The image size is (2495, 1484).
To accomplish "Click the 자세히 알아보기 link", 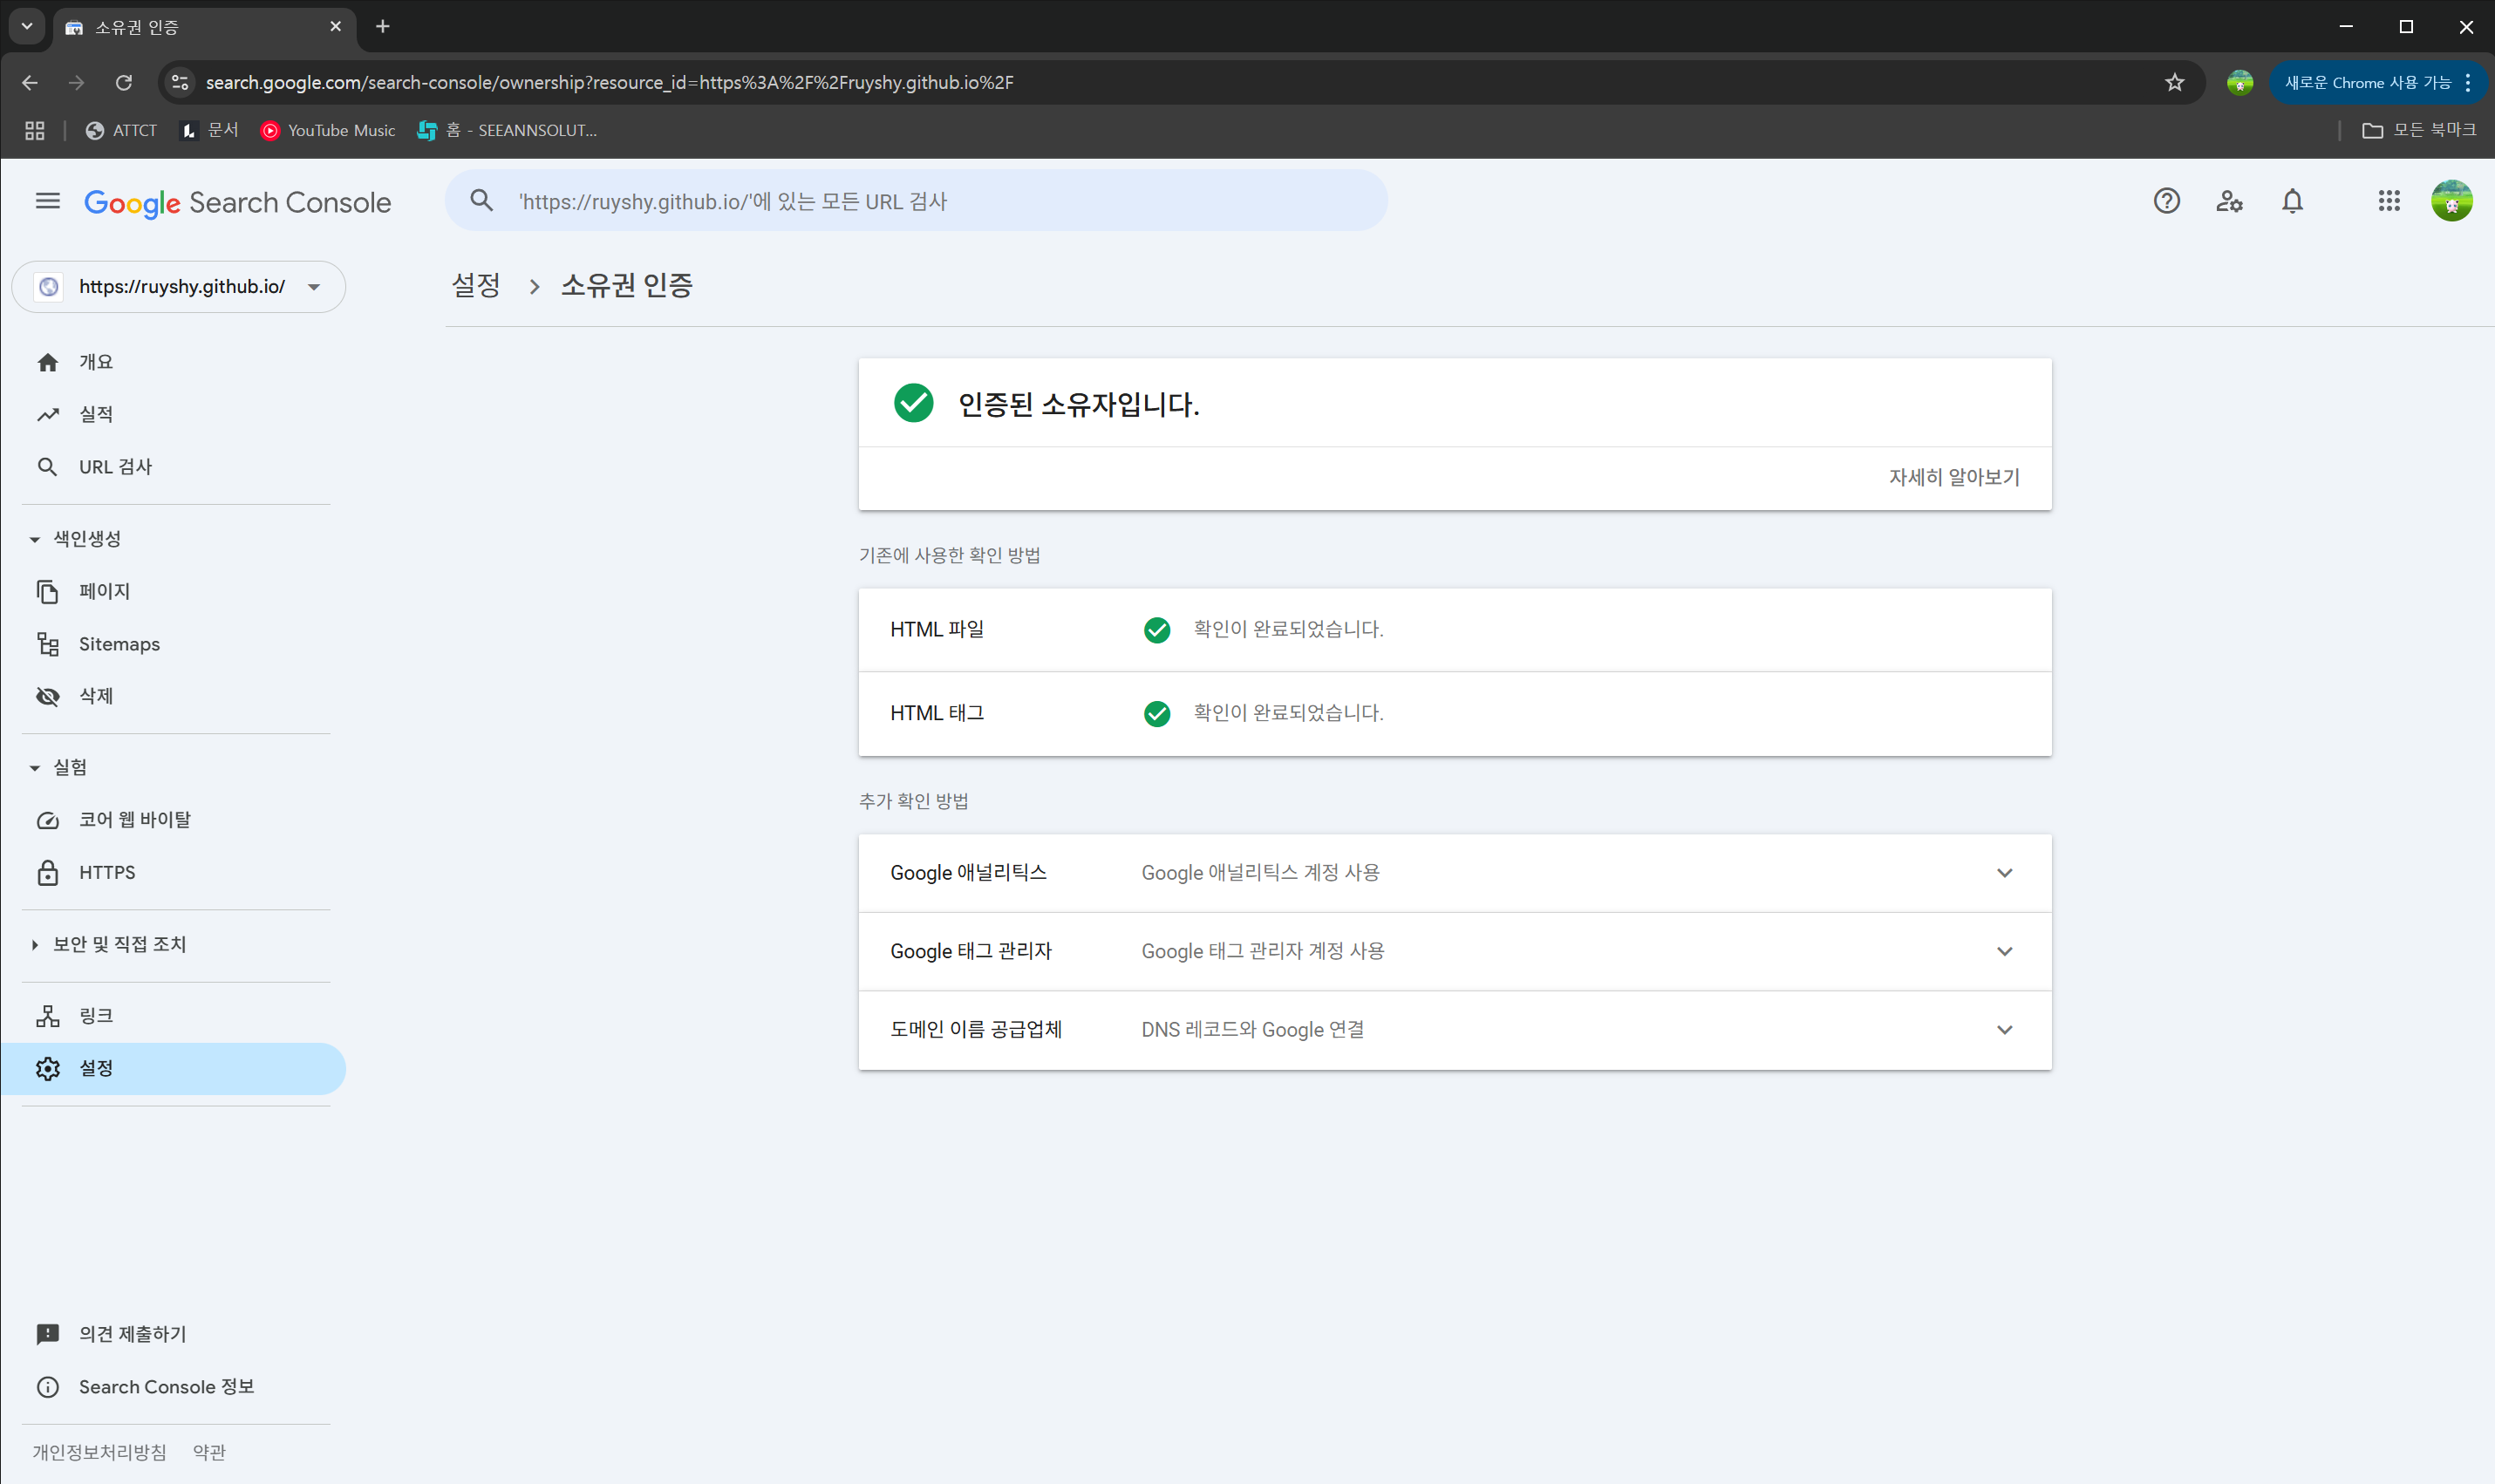I will [x=1953, y=477].
